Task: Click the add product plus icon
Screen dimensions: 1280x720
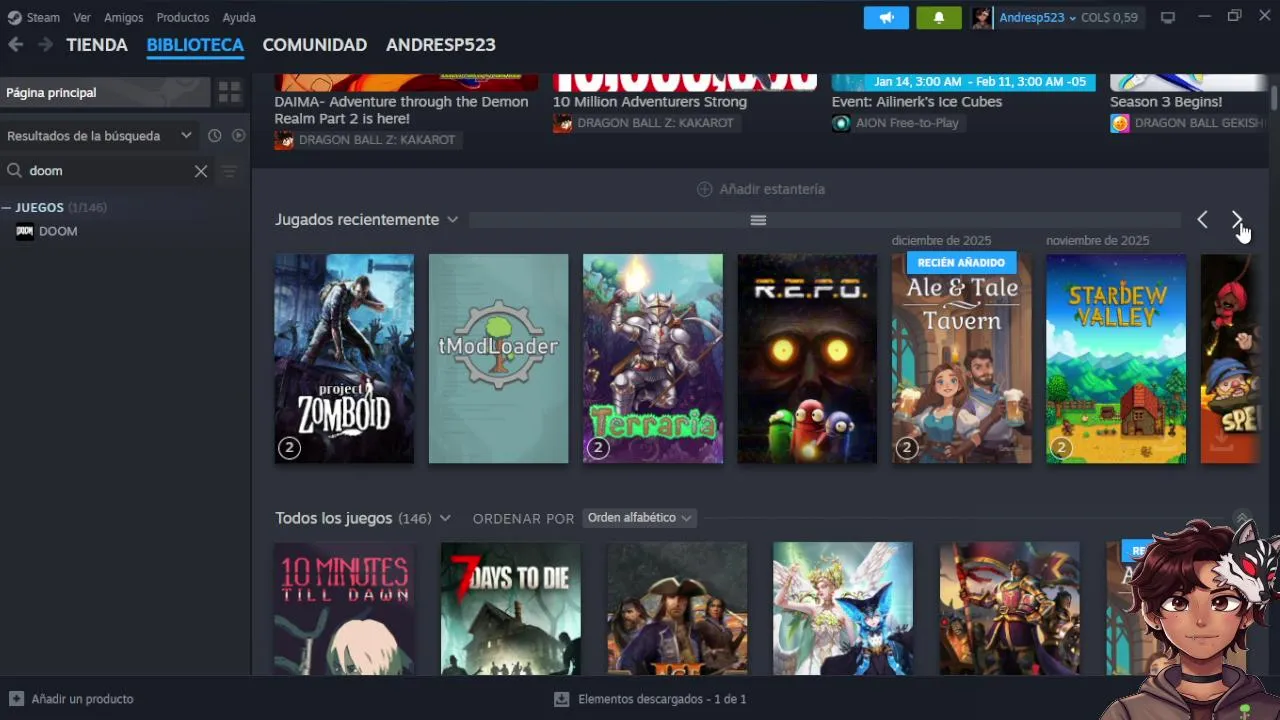Action: click(16, 699)
